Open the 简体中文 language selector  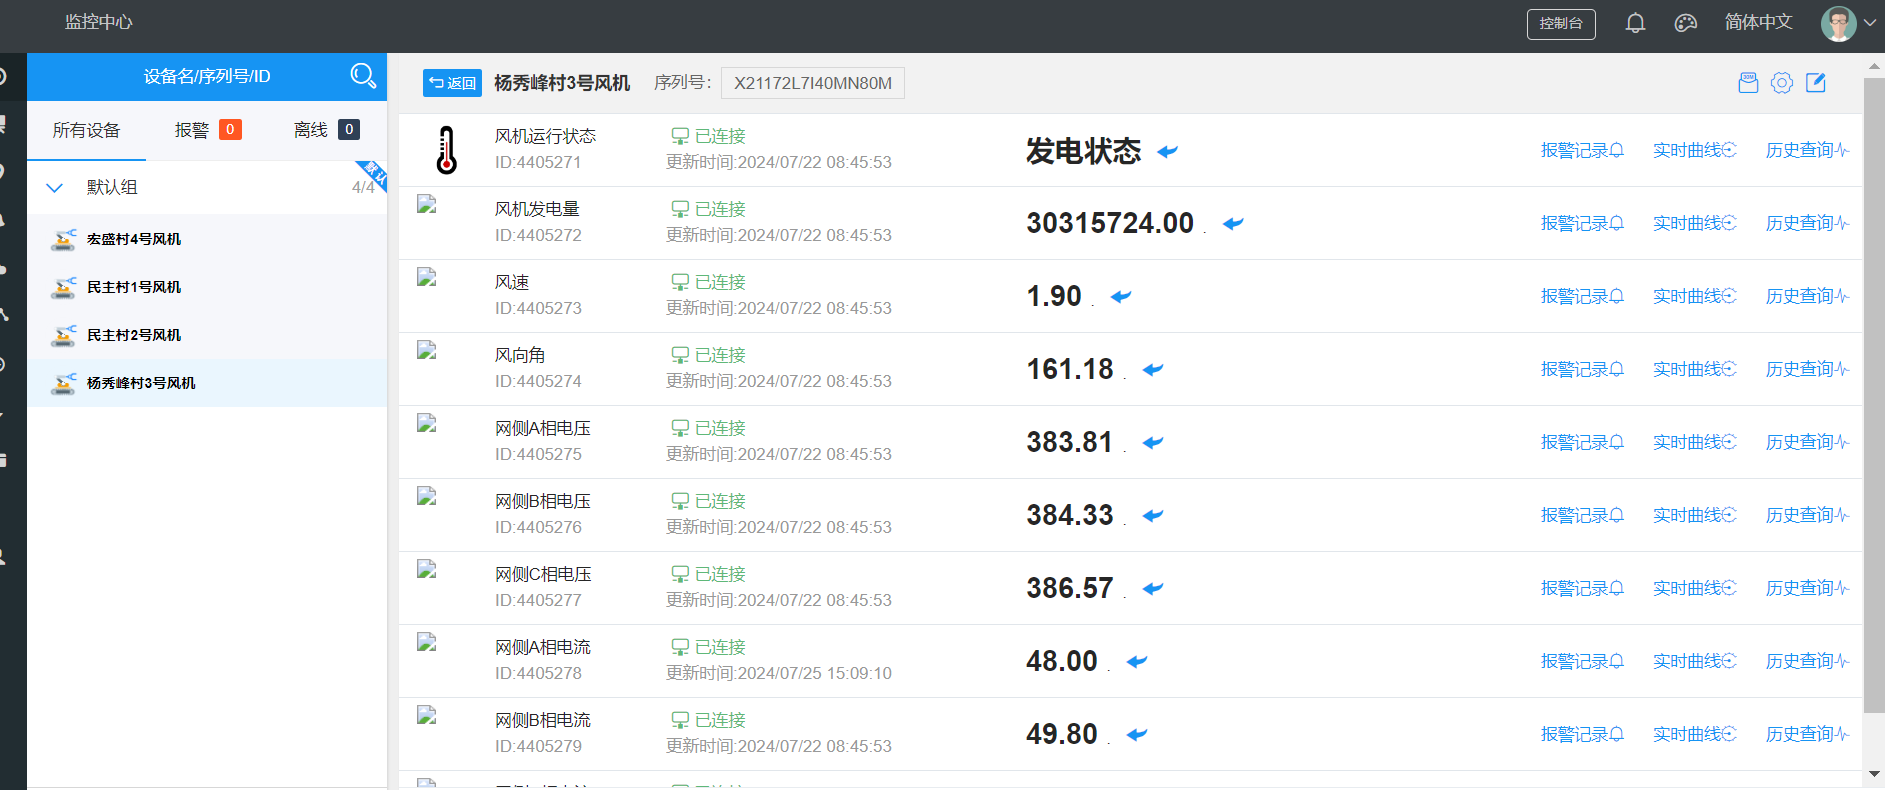click(x=1758, y=22)
